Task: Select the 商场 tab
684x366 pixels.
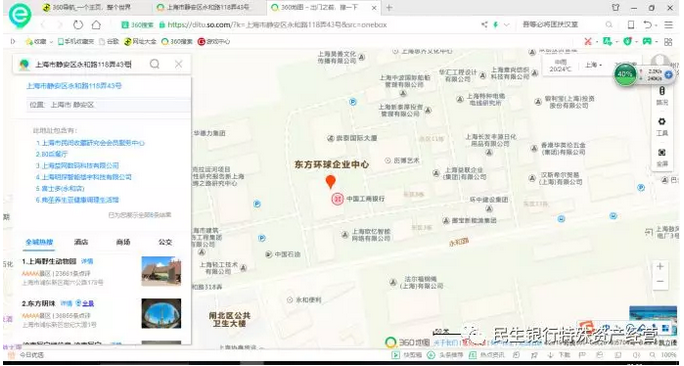Action: point(123,242)
